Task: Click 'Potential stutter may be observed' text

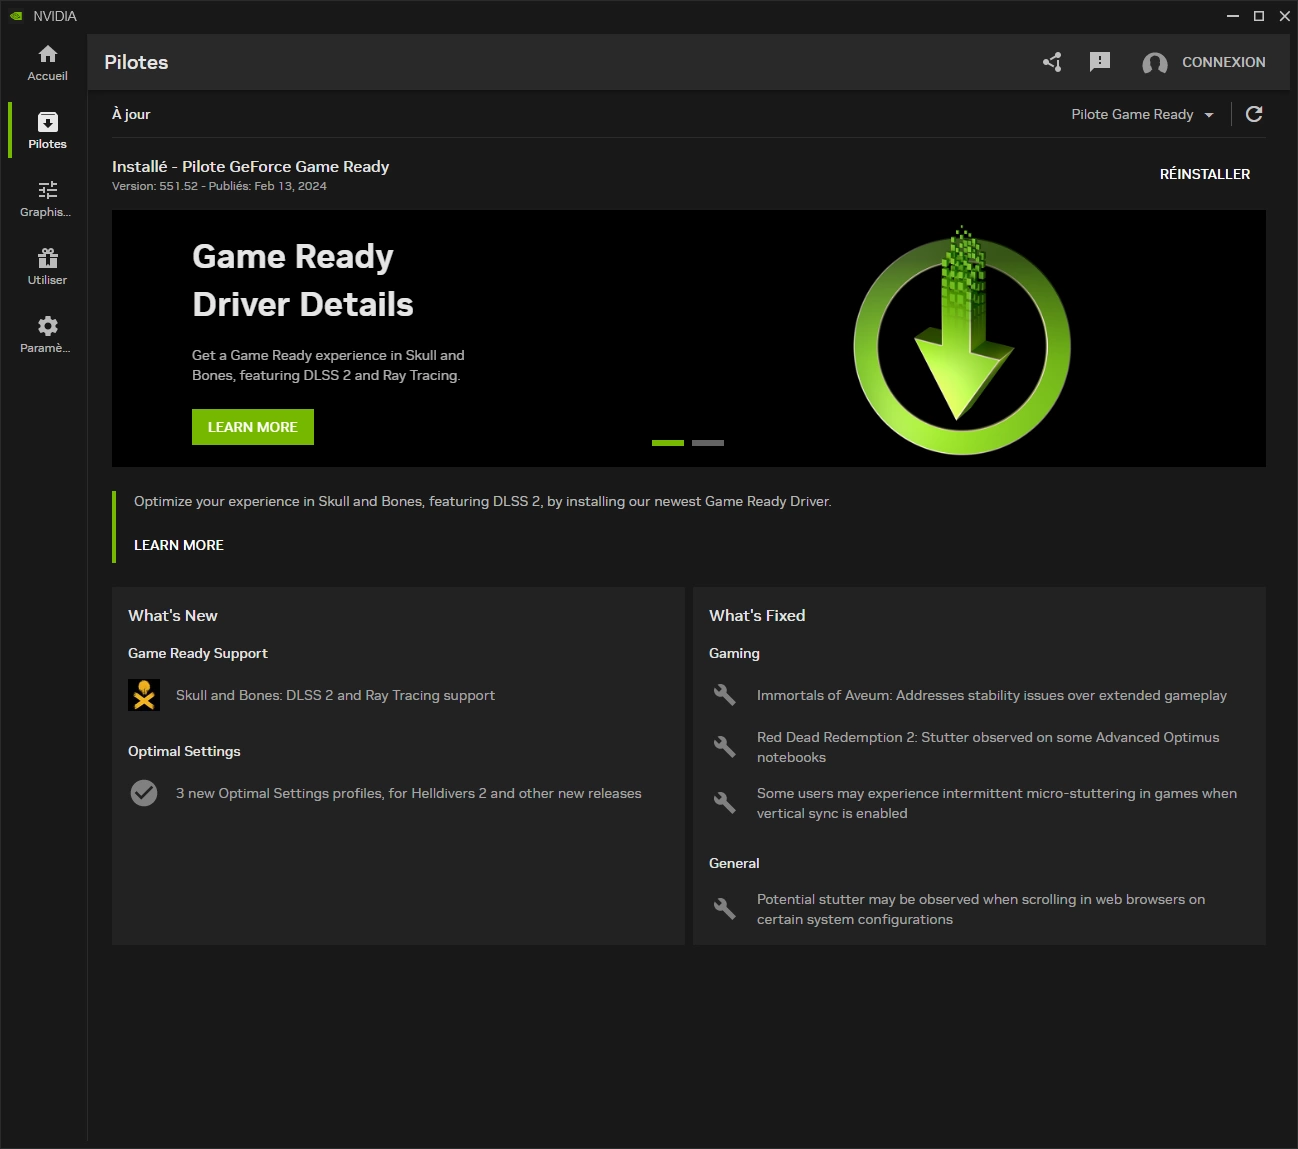Action: (981, 909)
